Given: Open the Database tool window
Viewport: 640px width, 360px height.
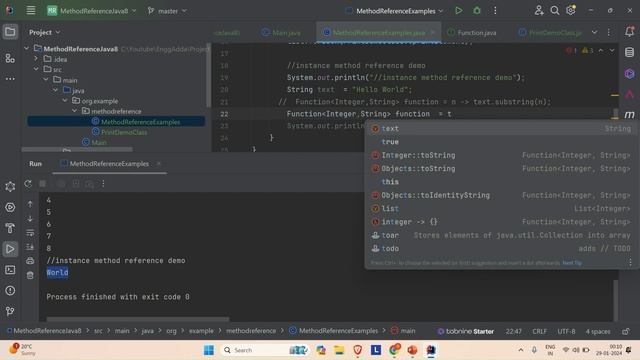Looking at the screenshot, I should pos(629,52).
